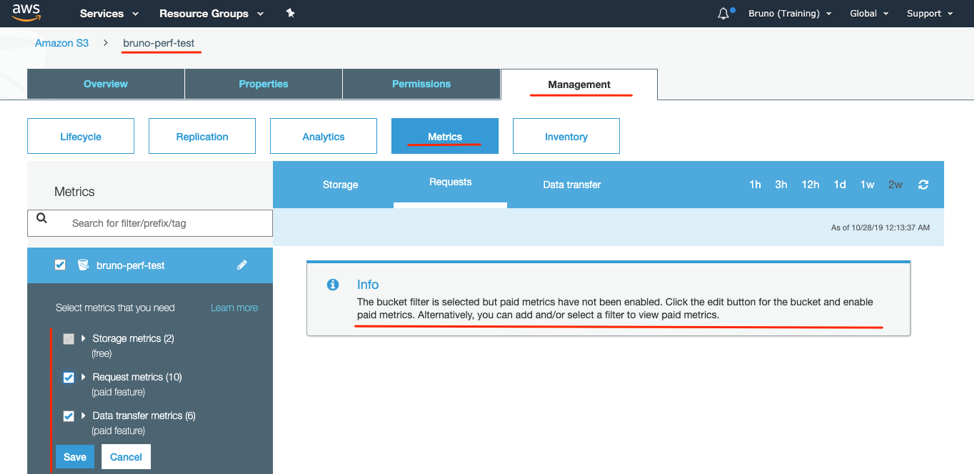Viewport: 974px width, 474px height.
Task: Click the 'As of 10/28/19 12:13:37 AM' timestamp
Action: (880, 228)
